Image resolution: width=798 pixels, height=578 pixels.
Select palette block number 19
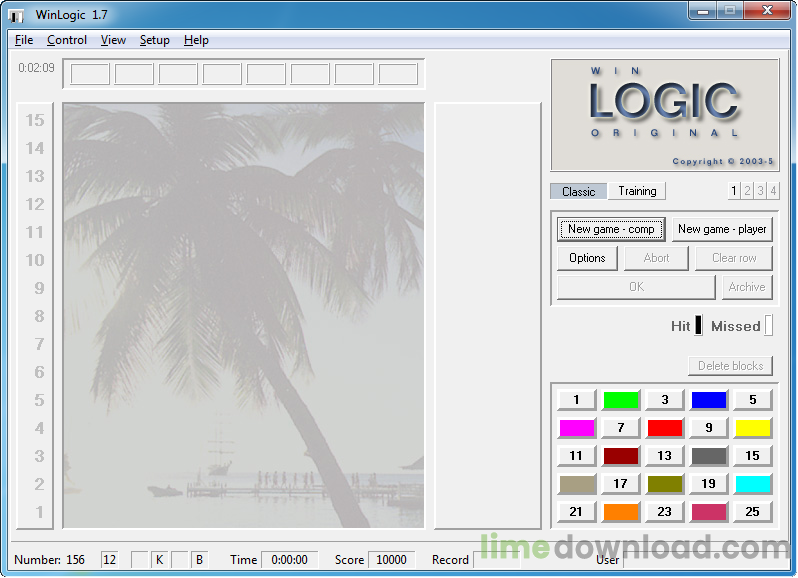708,484
